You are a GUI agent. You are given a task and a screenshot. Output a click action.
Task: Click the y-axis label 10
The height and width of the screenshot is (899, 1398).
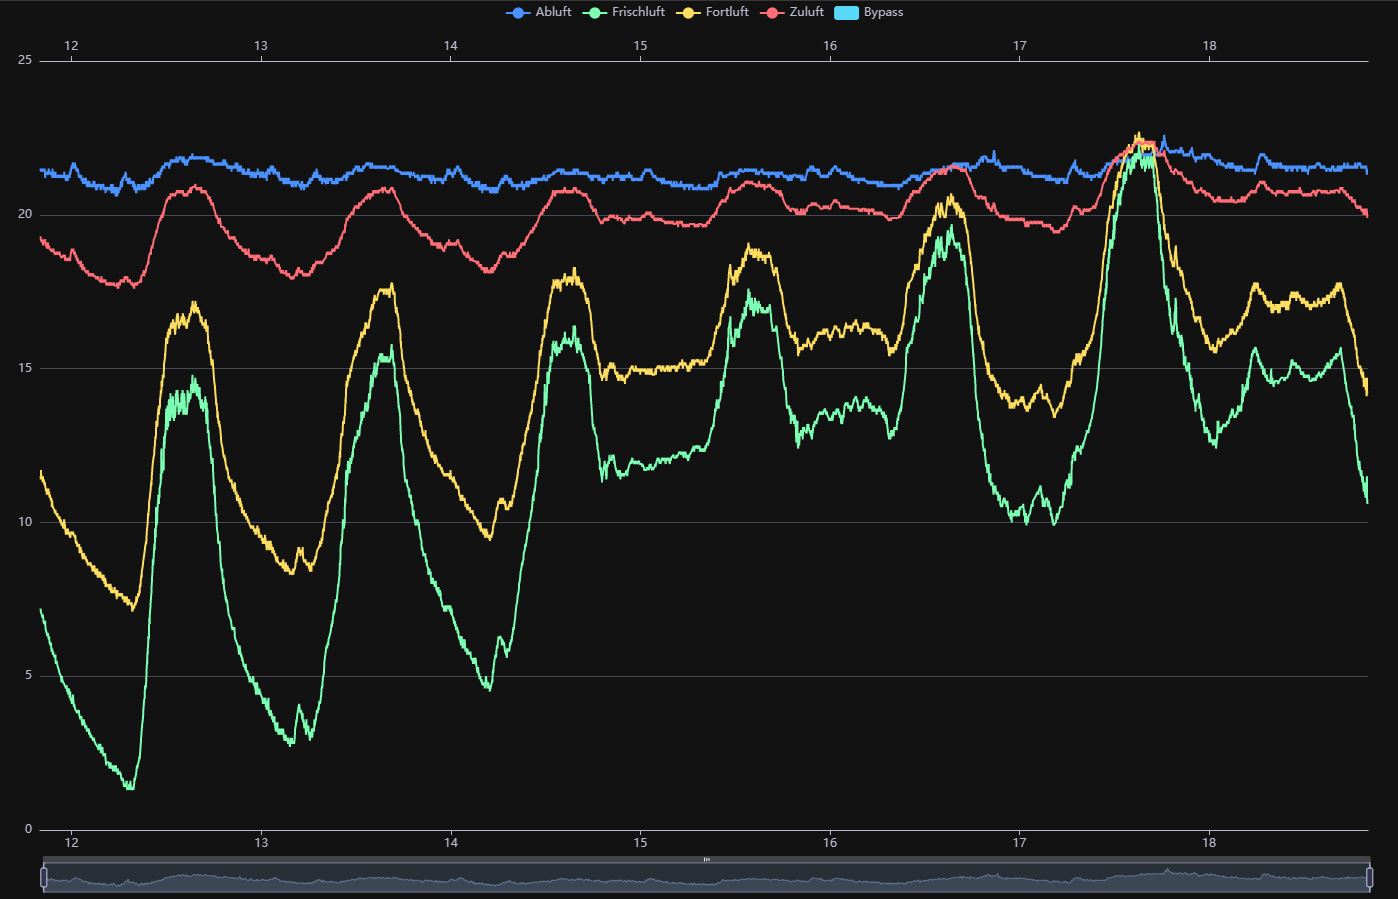click(x=25, y=522)
